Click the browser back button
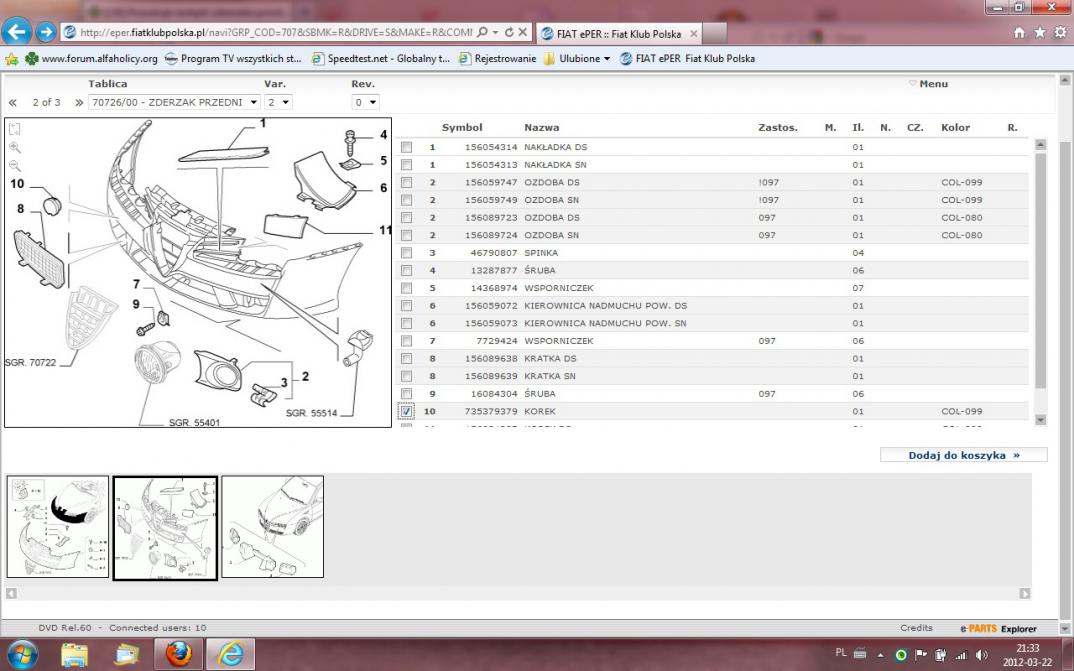Viewport: 1074px width, 671px height. tap(17, 32)
